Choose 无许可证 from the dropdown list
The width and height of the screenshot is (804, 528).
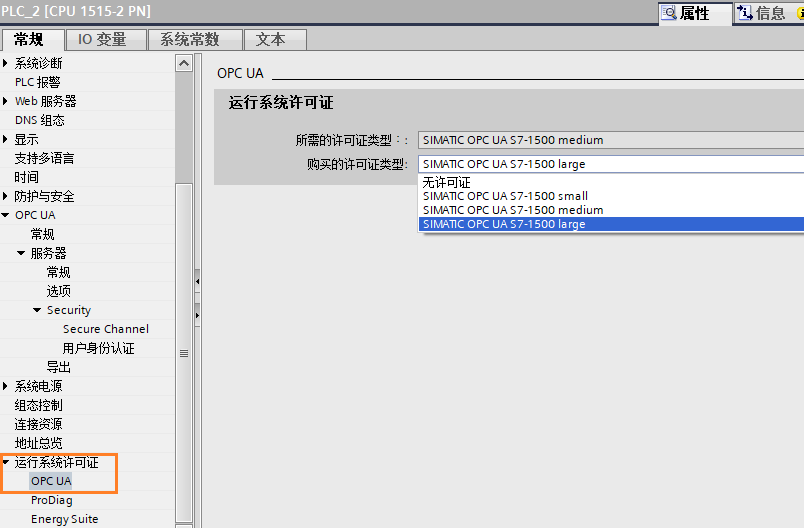coord(611,182)
